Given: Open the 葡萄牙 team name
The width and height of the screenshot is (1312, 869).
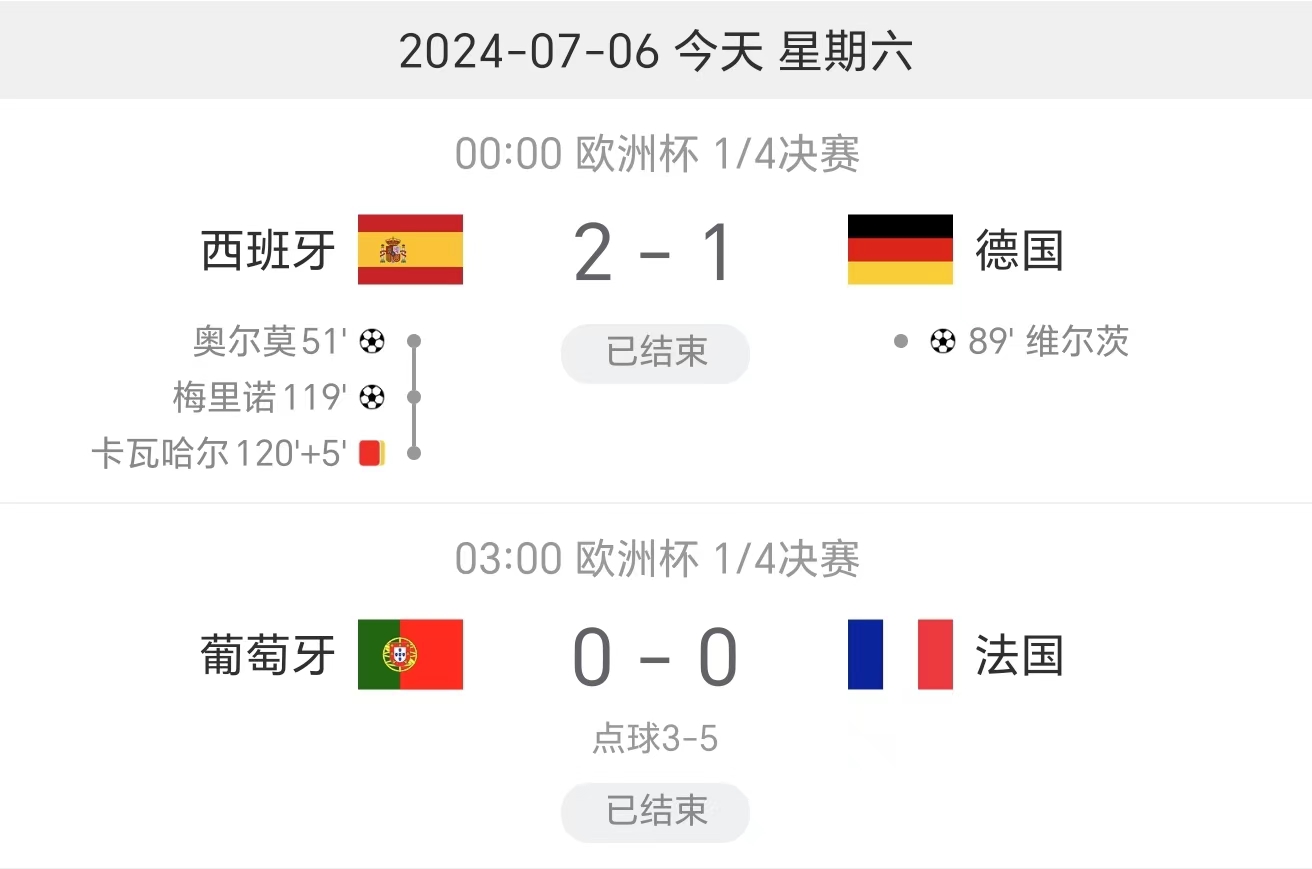Looking at the screenshot, I should tap(268, 656).
